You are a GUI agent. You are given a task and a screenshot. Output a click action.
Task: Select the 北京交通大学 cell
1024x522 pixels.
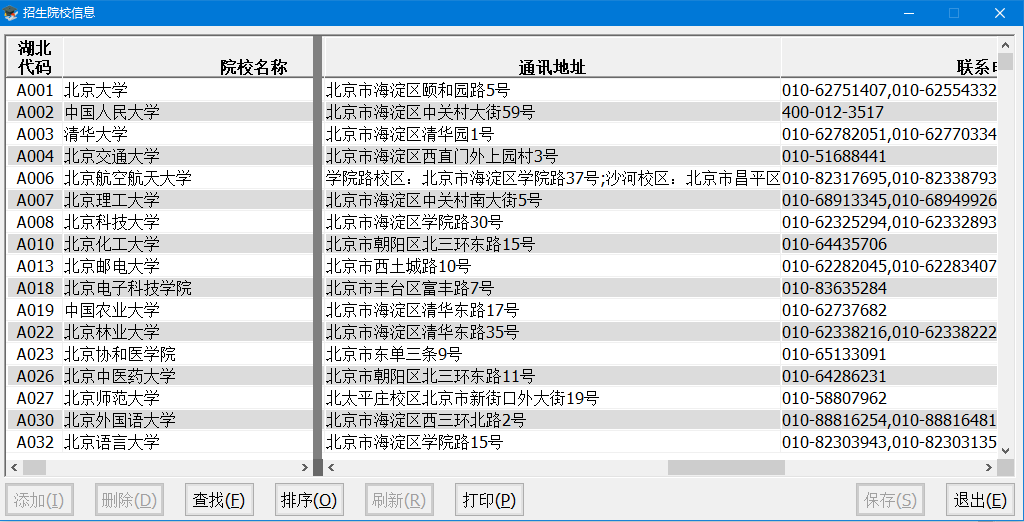(188, 156)
